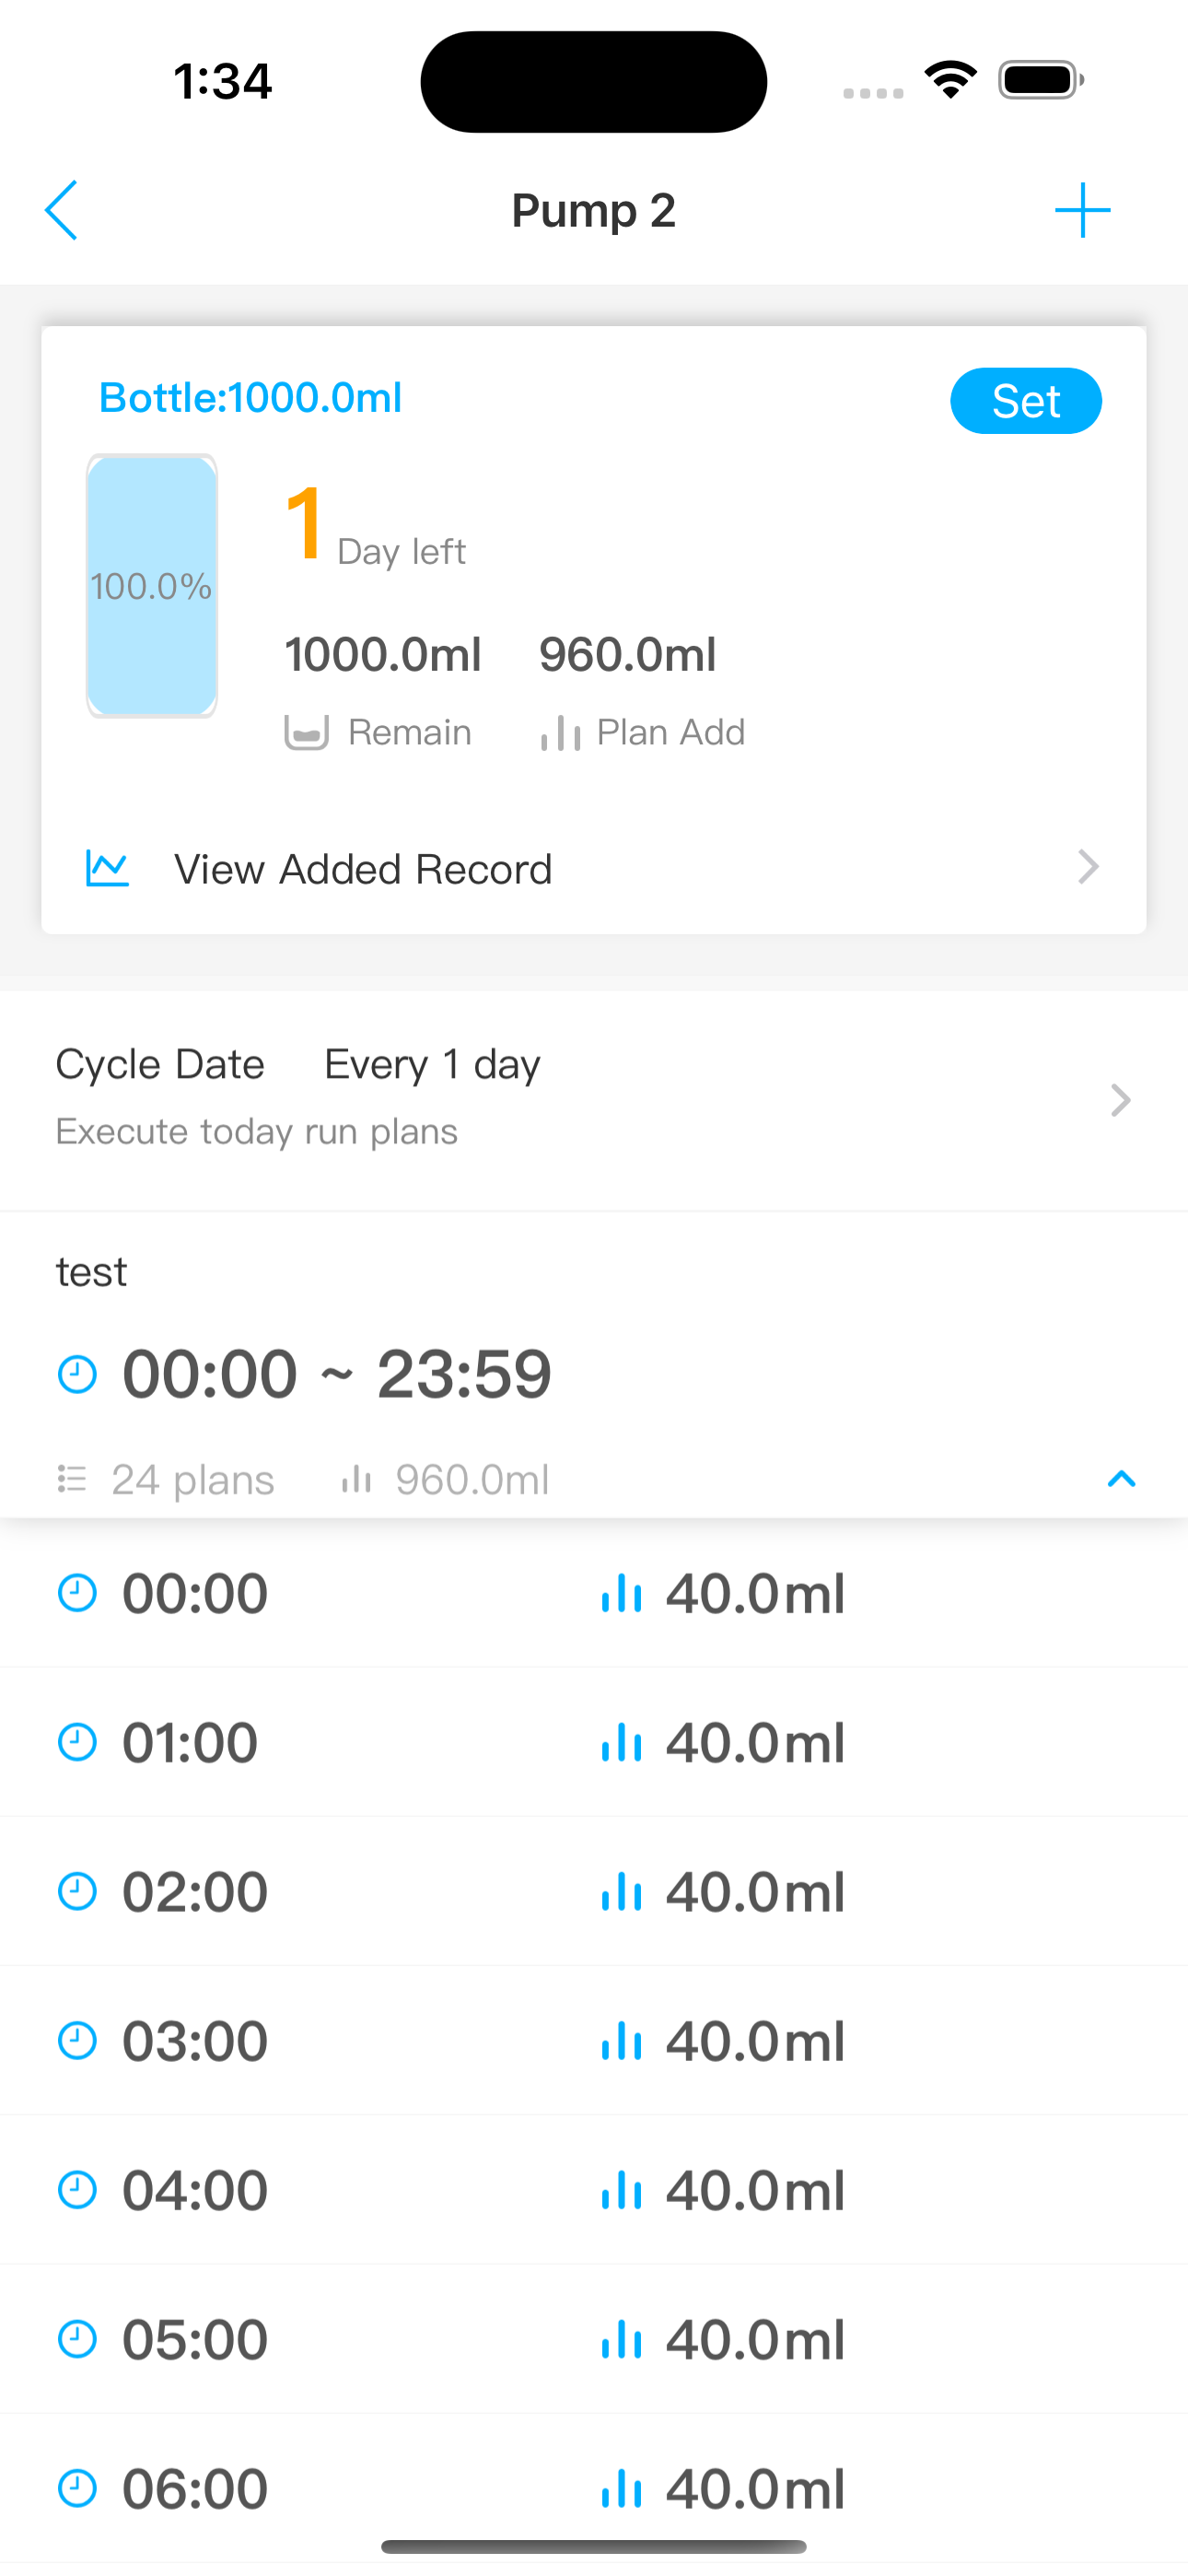
Task: Tap the chevron at View Added Record row
Action: (1088, 867)
